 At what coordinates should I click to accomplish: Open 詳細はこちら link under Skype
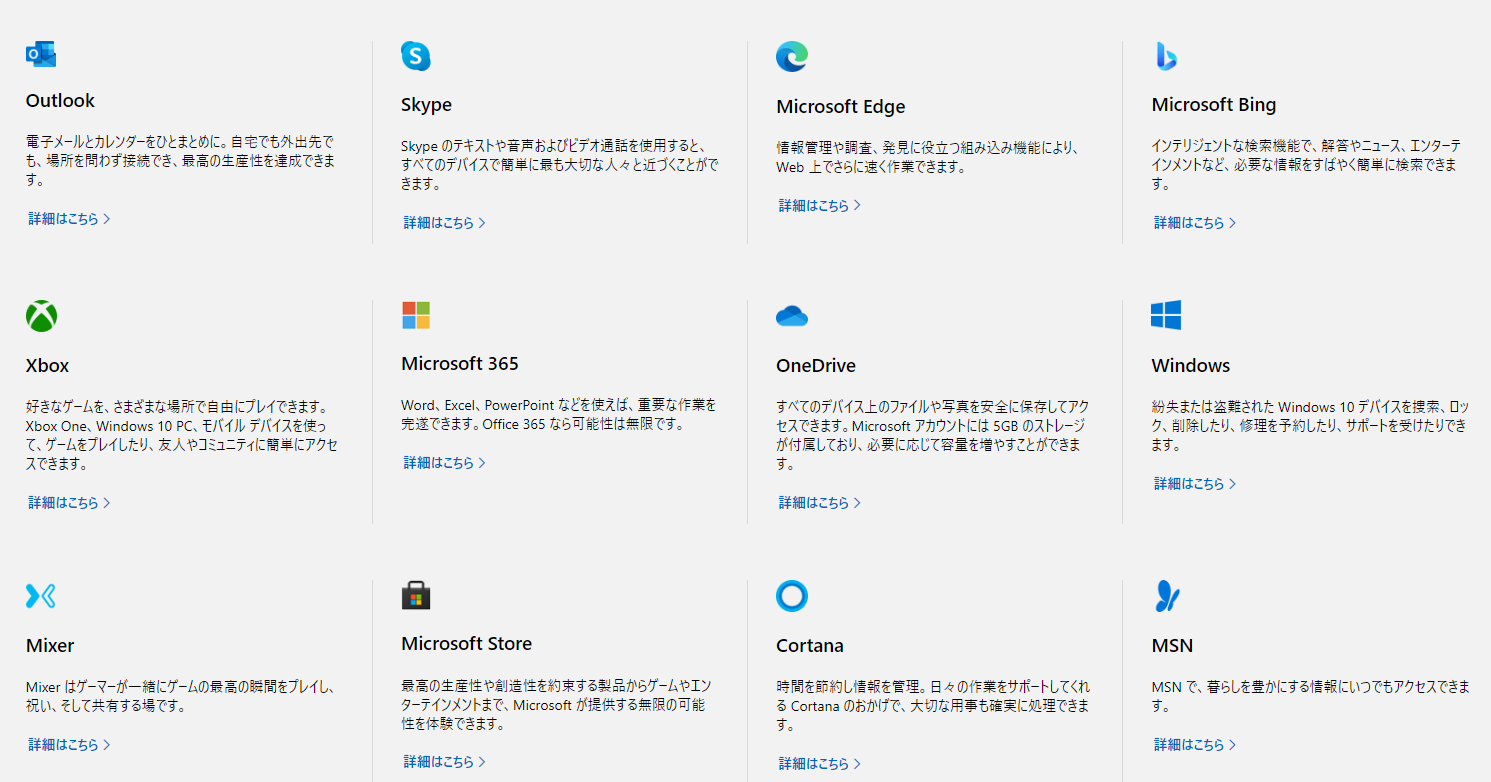click(444, 222)
